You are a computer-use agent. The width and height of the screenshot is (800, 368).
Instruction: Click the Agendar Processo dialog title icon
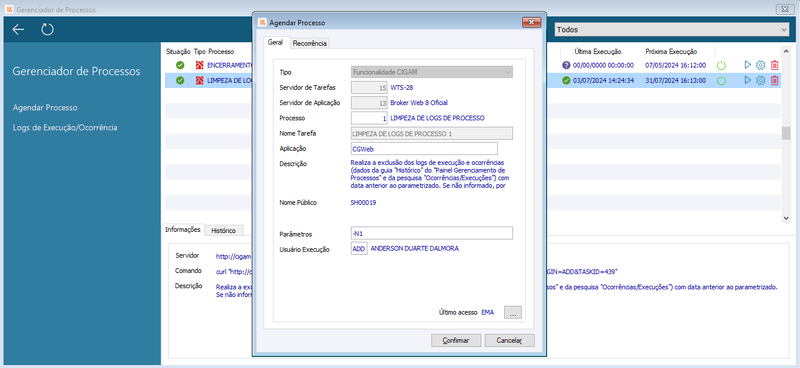pyautogui.click(x=262, y=22)
